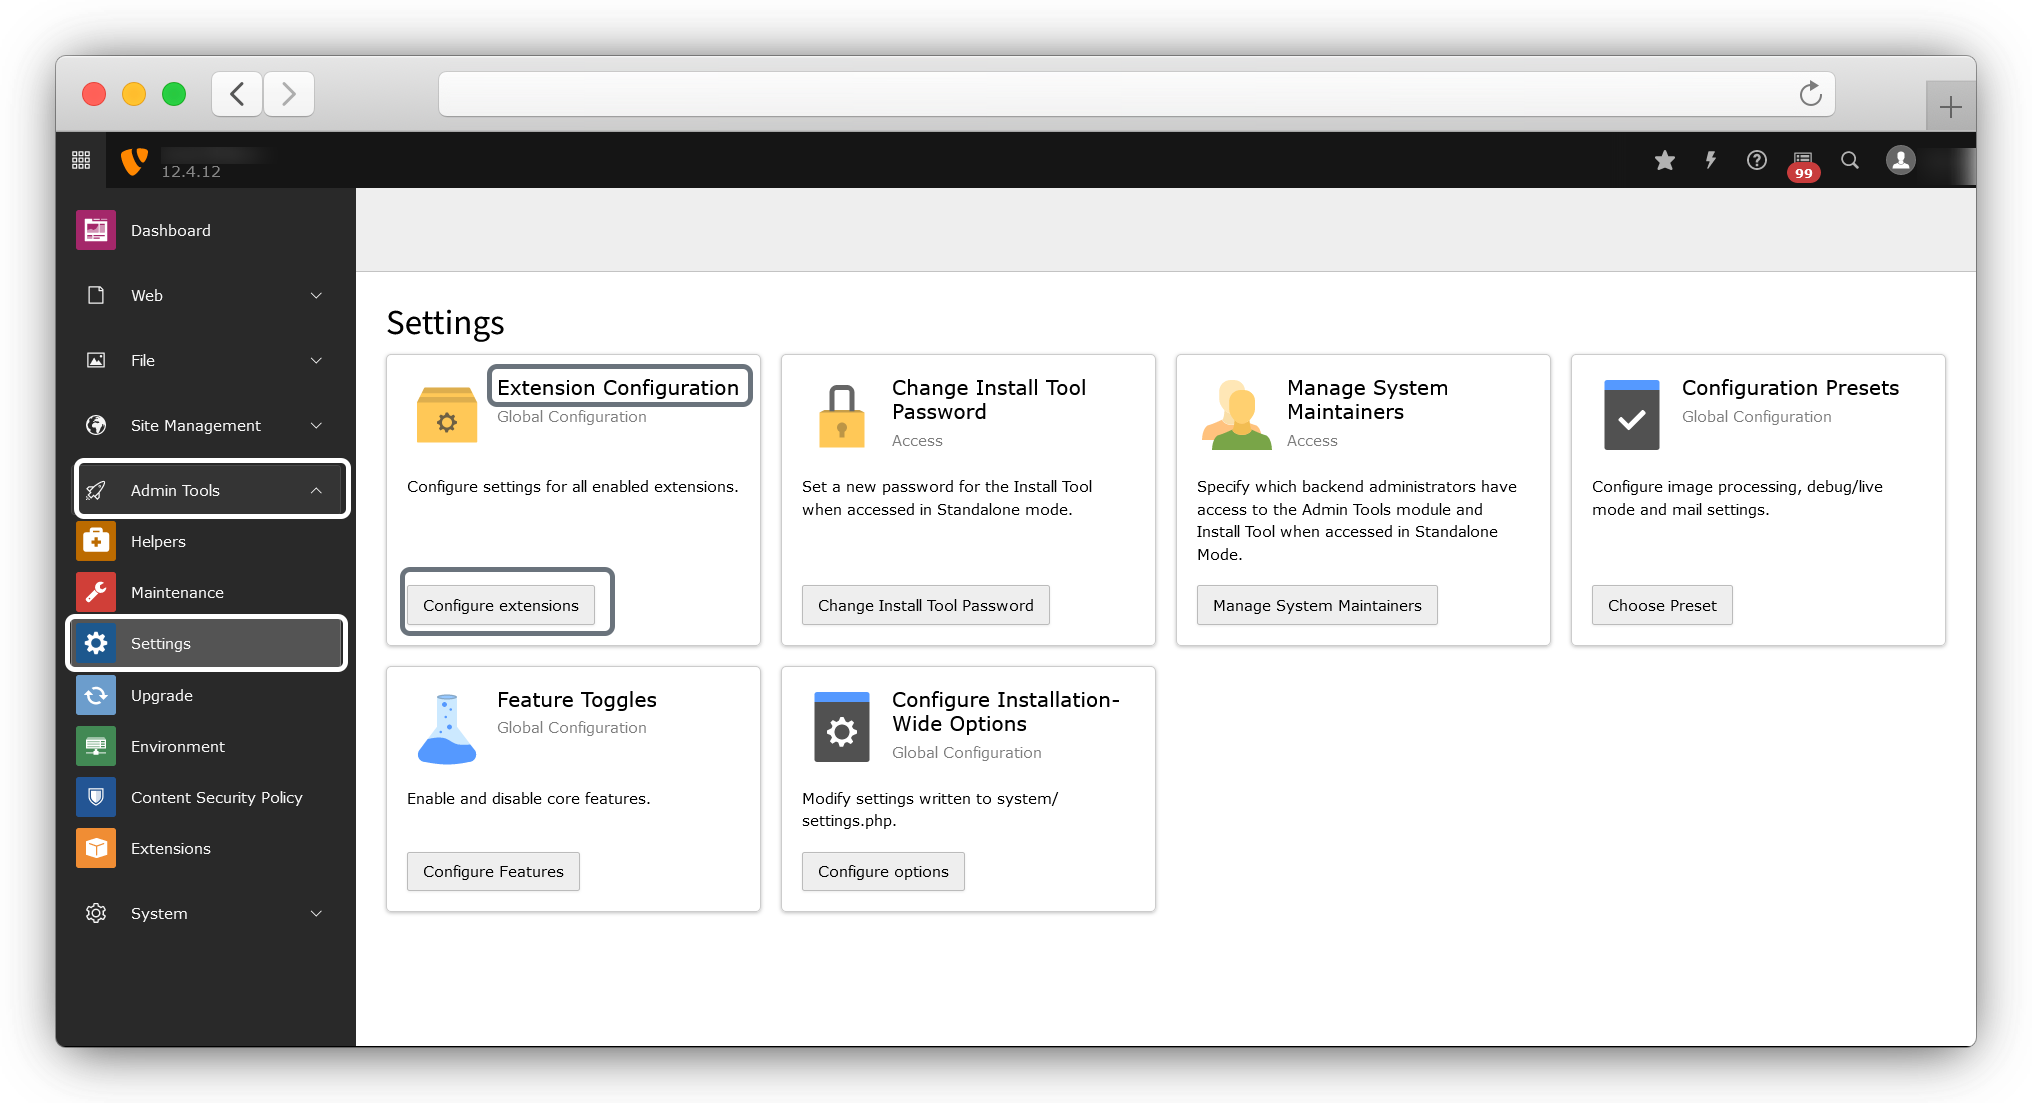Click the flush cache lightning bolt icon

tap(1711, 160)
